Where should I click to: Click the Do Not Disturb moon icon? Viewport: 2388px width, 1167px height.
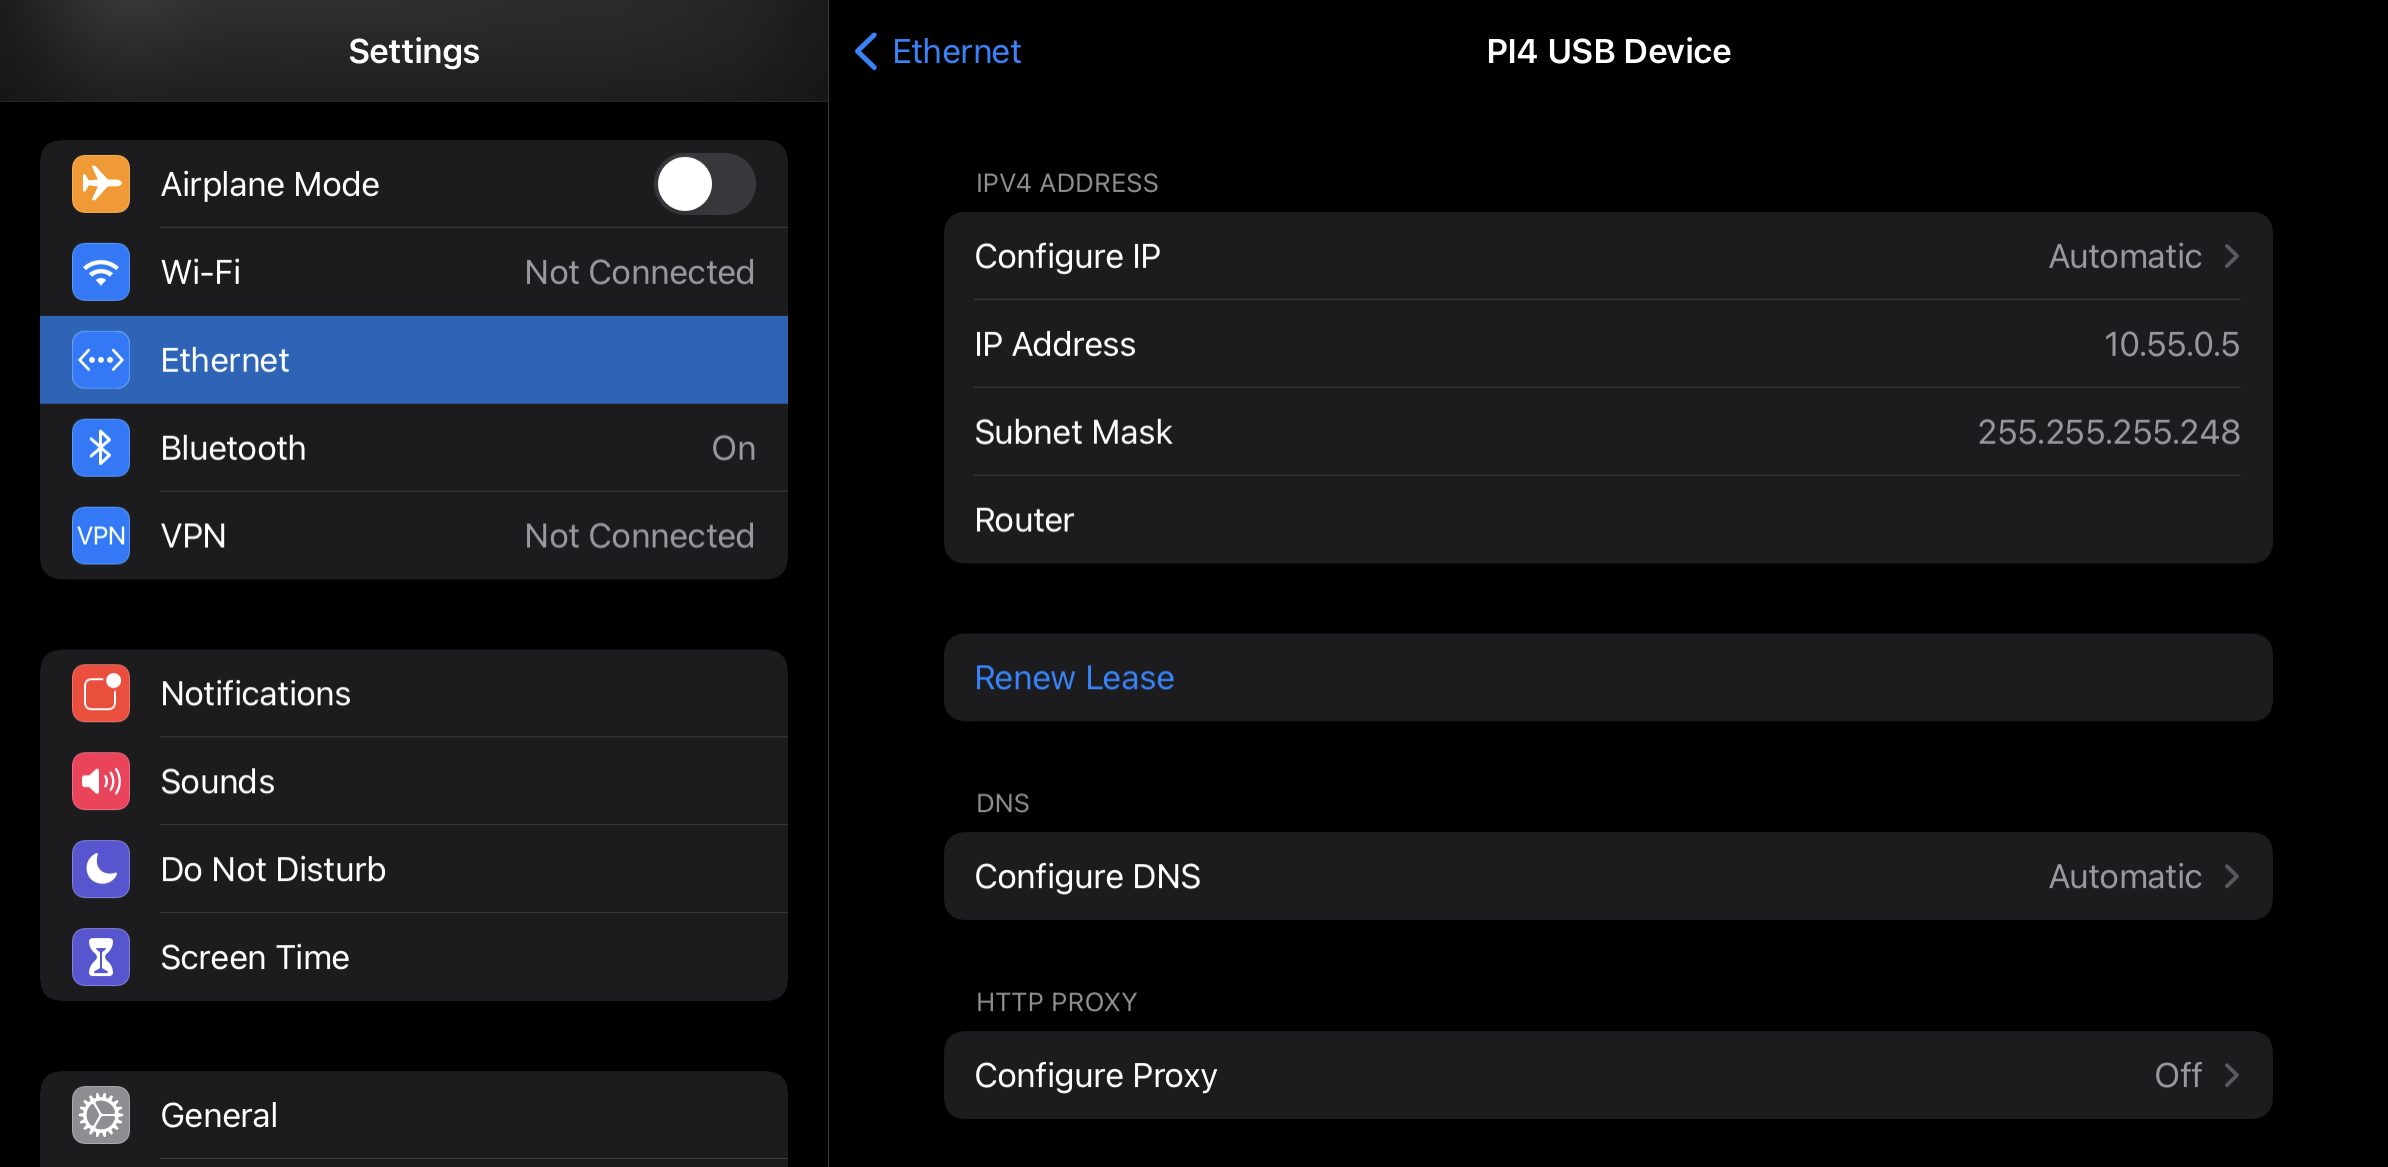pos(101,870)
